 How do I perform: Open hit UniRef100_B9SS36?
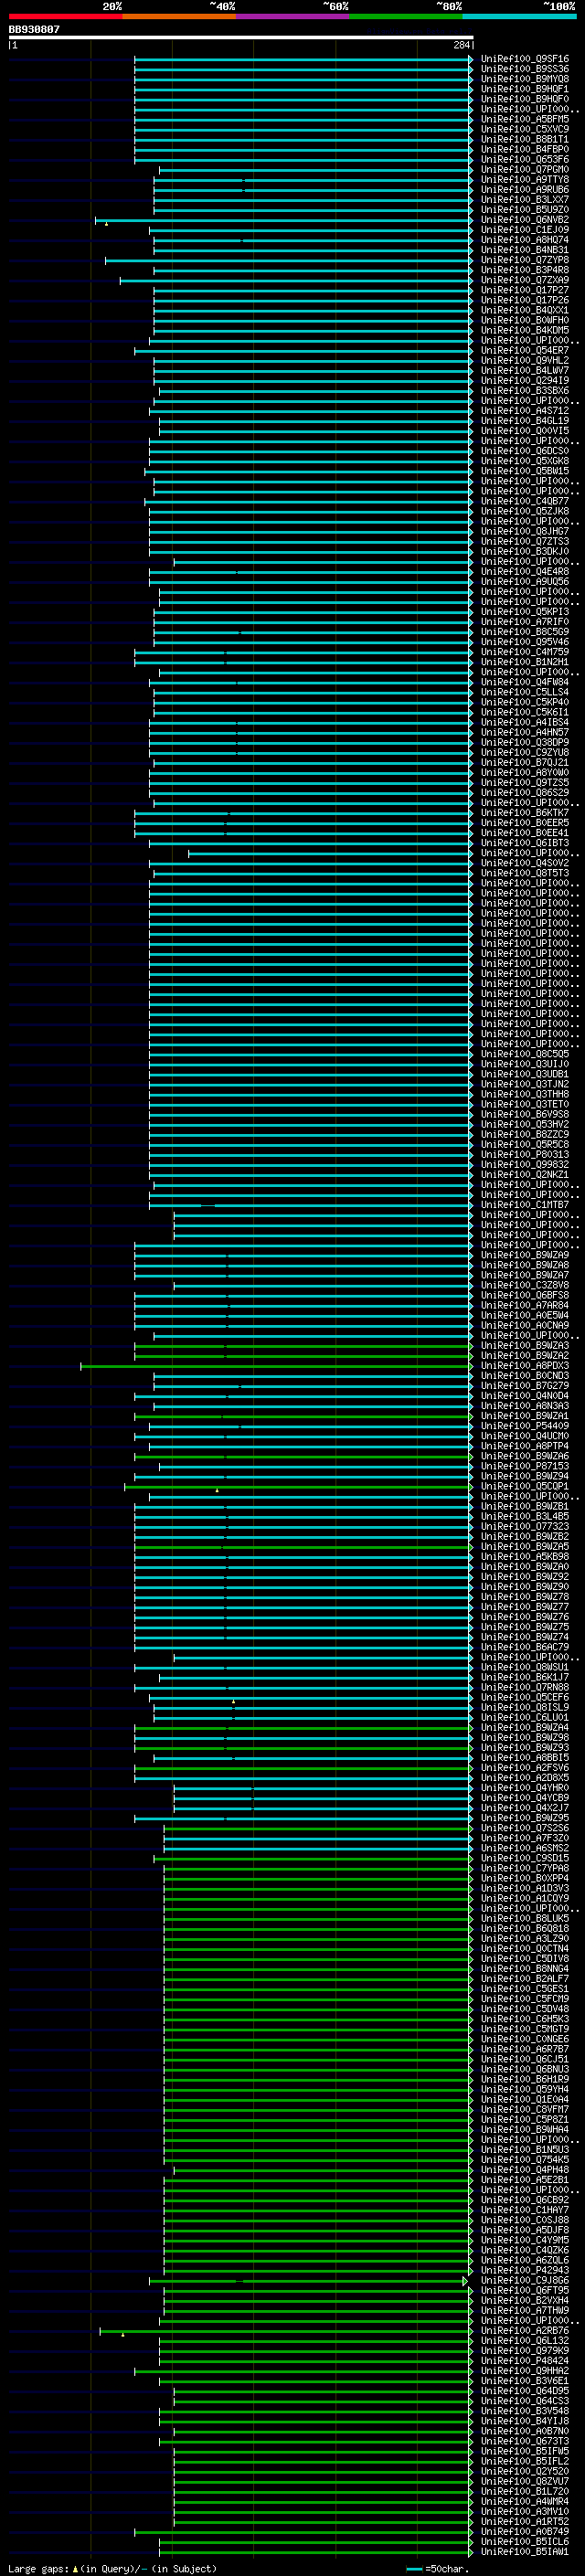click(x=525, y=69)
